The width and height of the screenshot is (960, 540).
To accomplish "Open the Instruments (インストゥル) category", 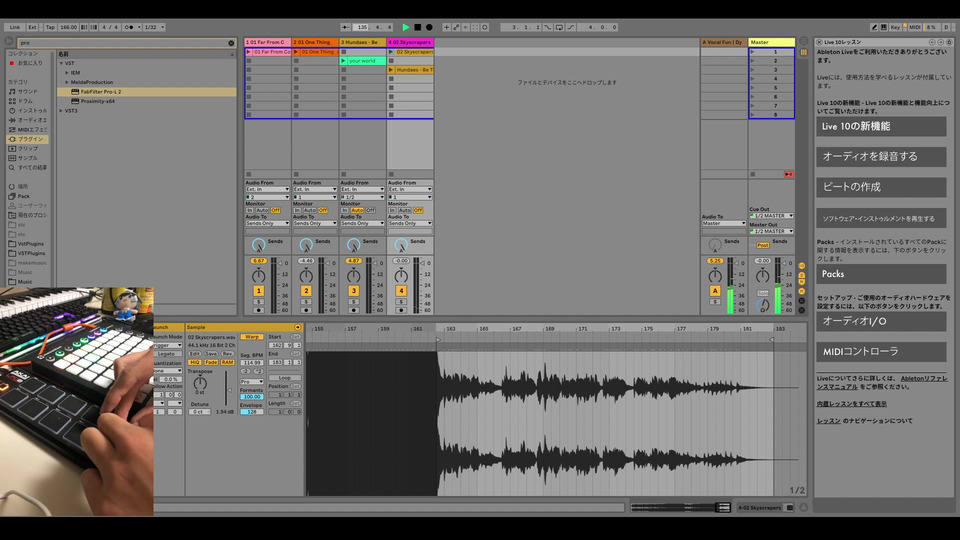I will [27, 110].
